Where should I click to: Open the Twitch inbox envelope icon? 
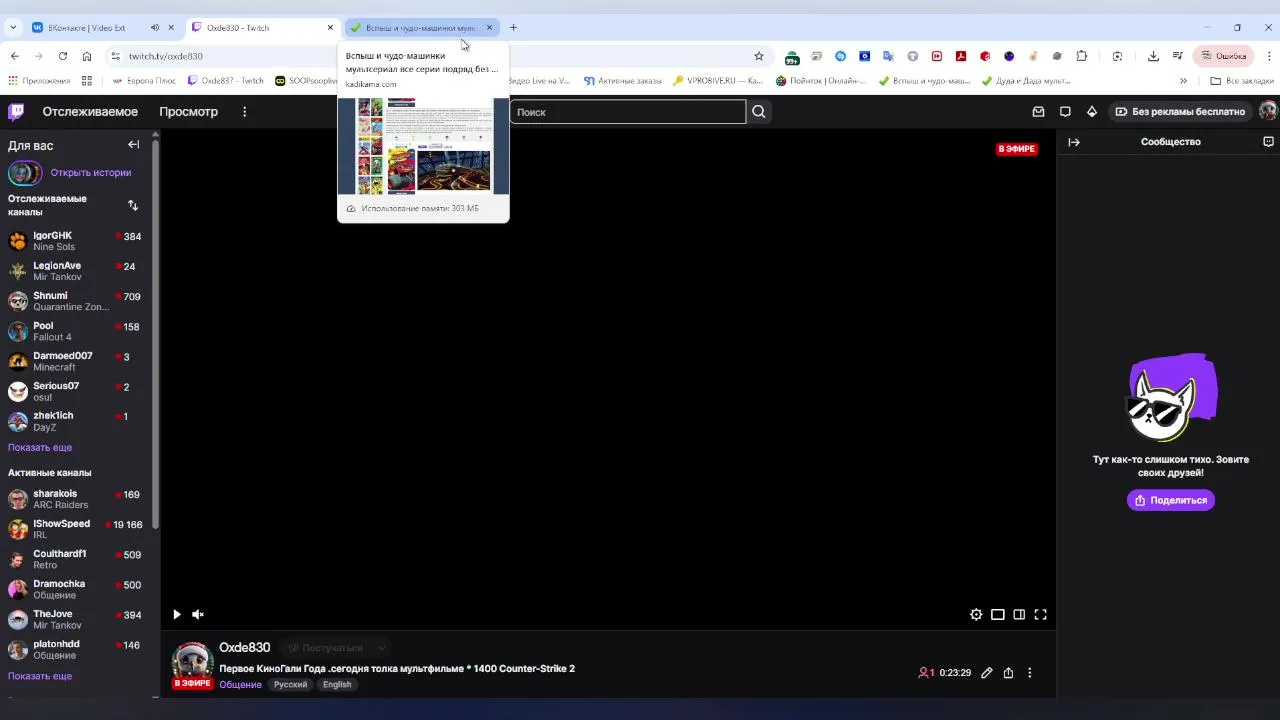point(1038,112)
